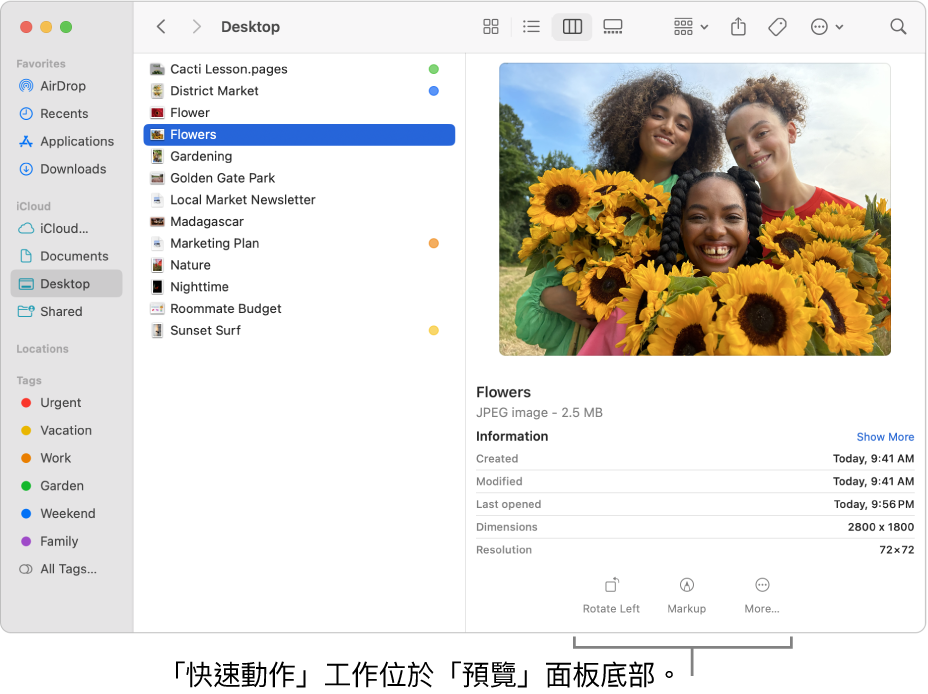Screen dimensions: 928x694
Task: Click the Tags section header
Action: coord(29,380)
